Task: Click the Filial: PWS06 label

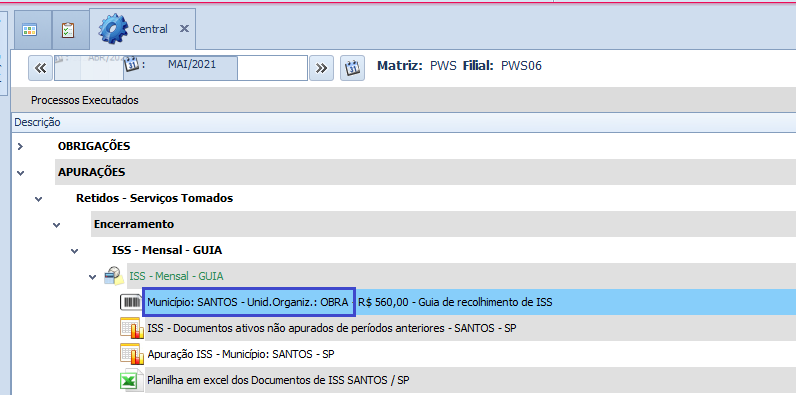Action: point(502,65)
